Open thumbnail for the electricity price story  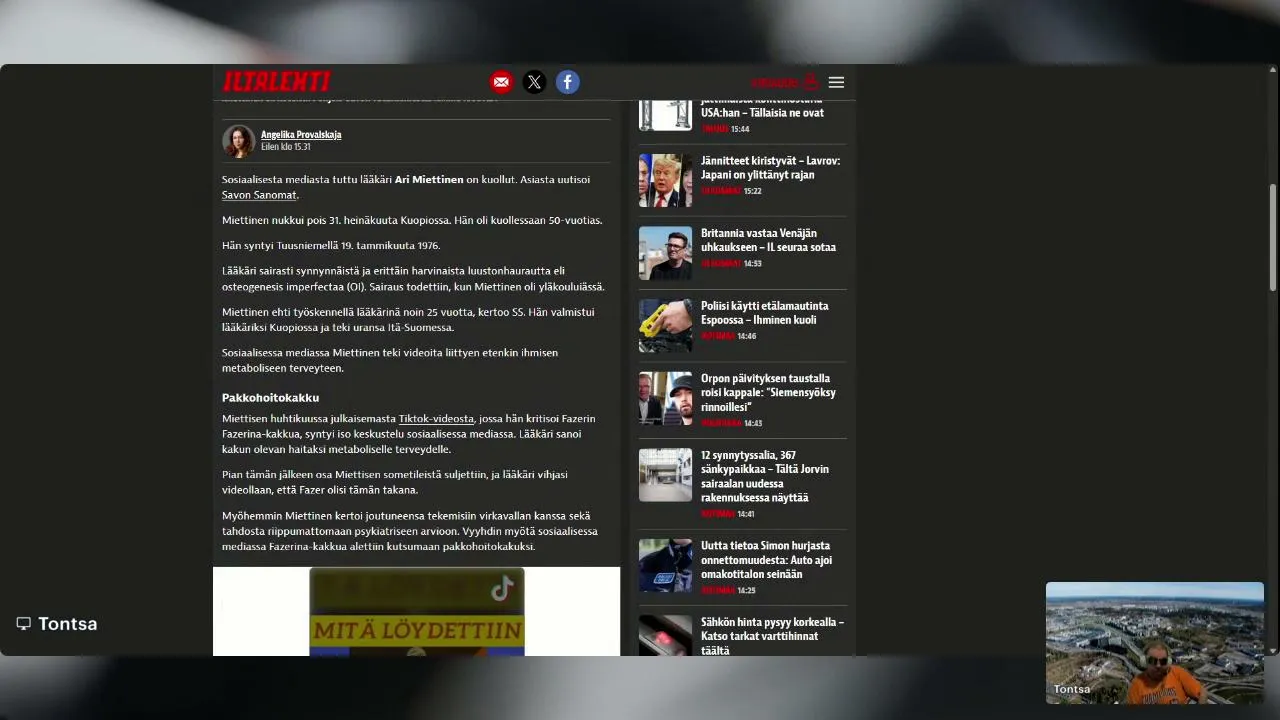coord(665,635)
